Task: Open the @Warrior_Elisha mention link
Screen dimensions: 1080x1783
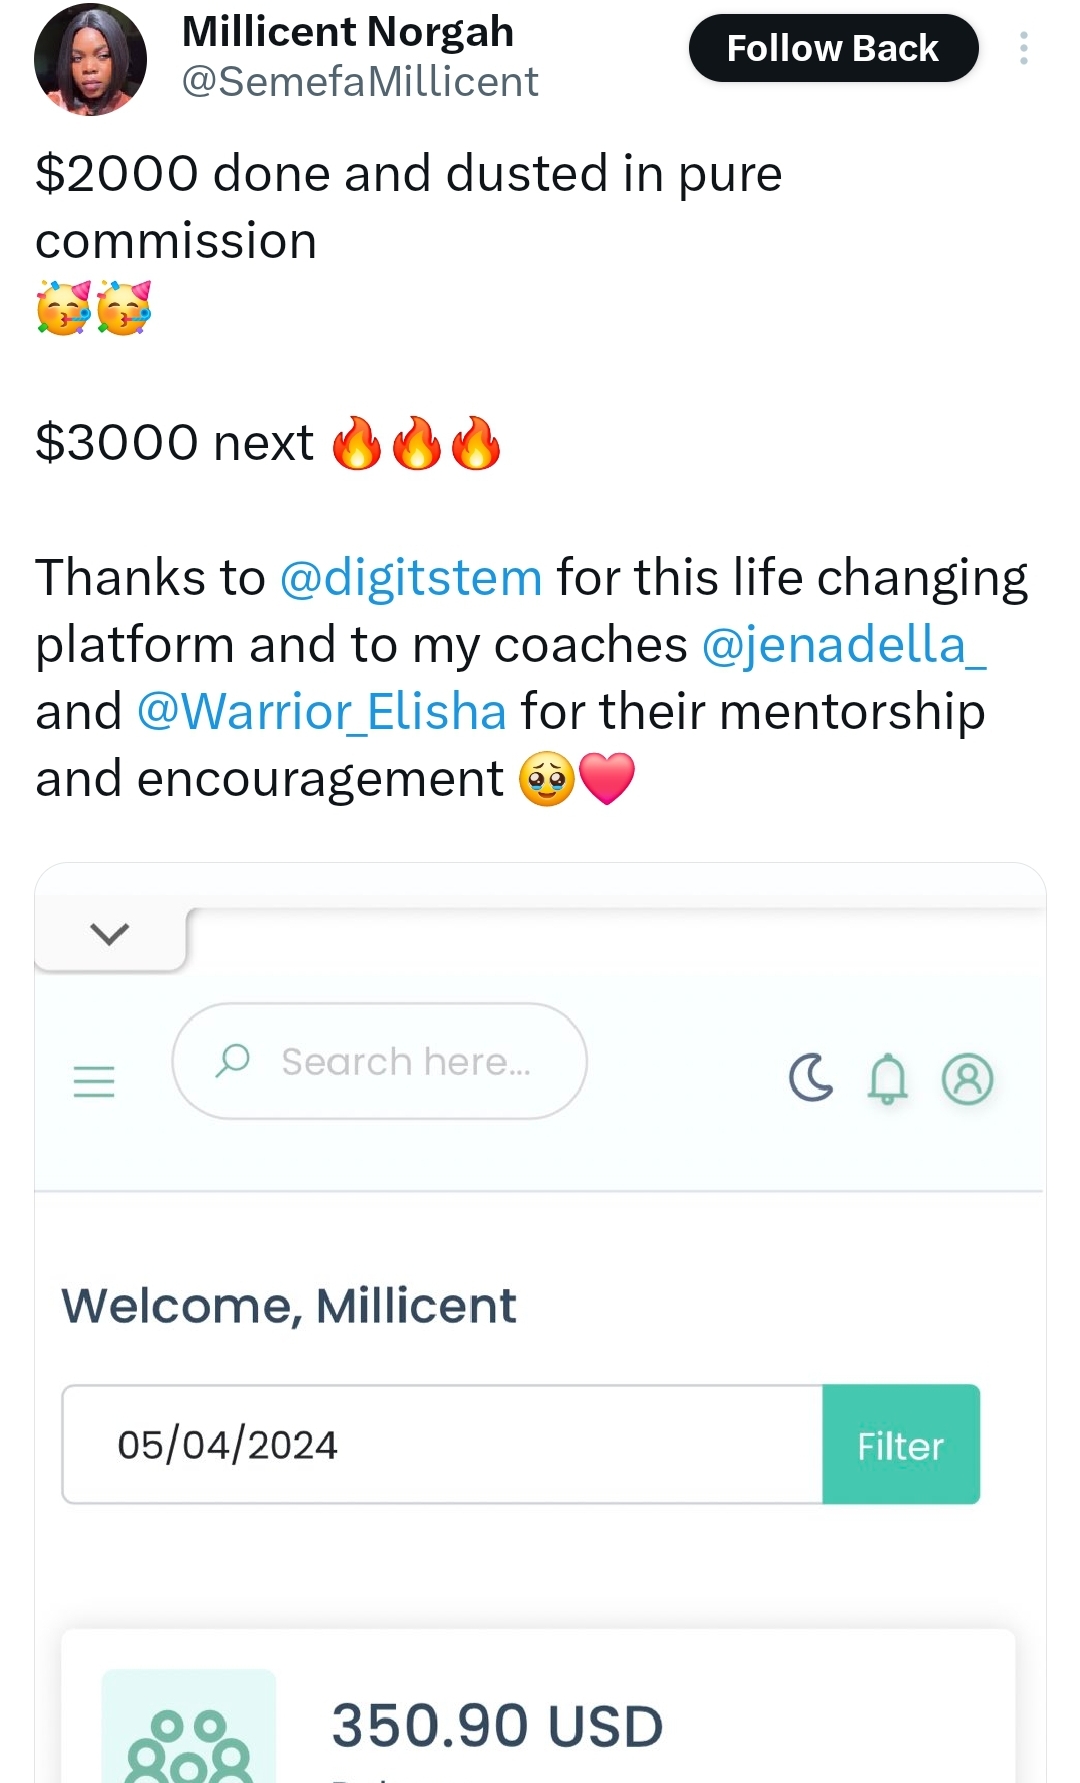Action: [x=321, y=712]
